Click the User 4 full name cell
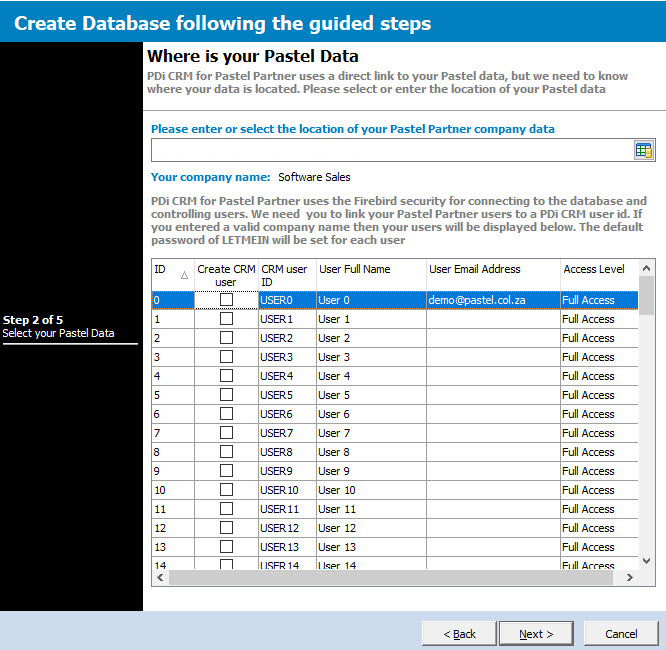The width and height of the screenshot is (666, 650). click(x=371, y=376)
